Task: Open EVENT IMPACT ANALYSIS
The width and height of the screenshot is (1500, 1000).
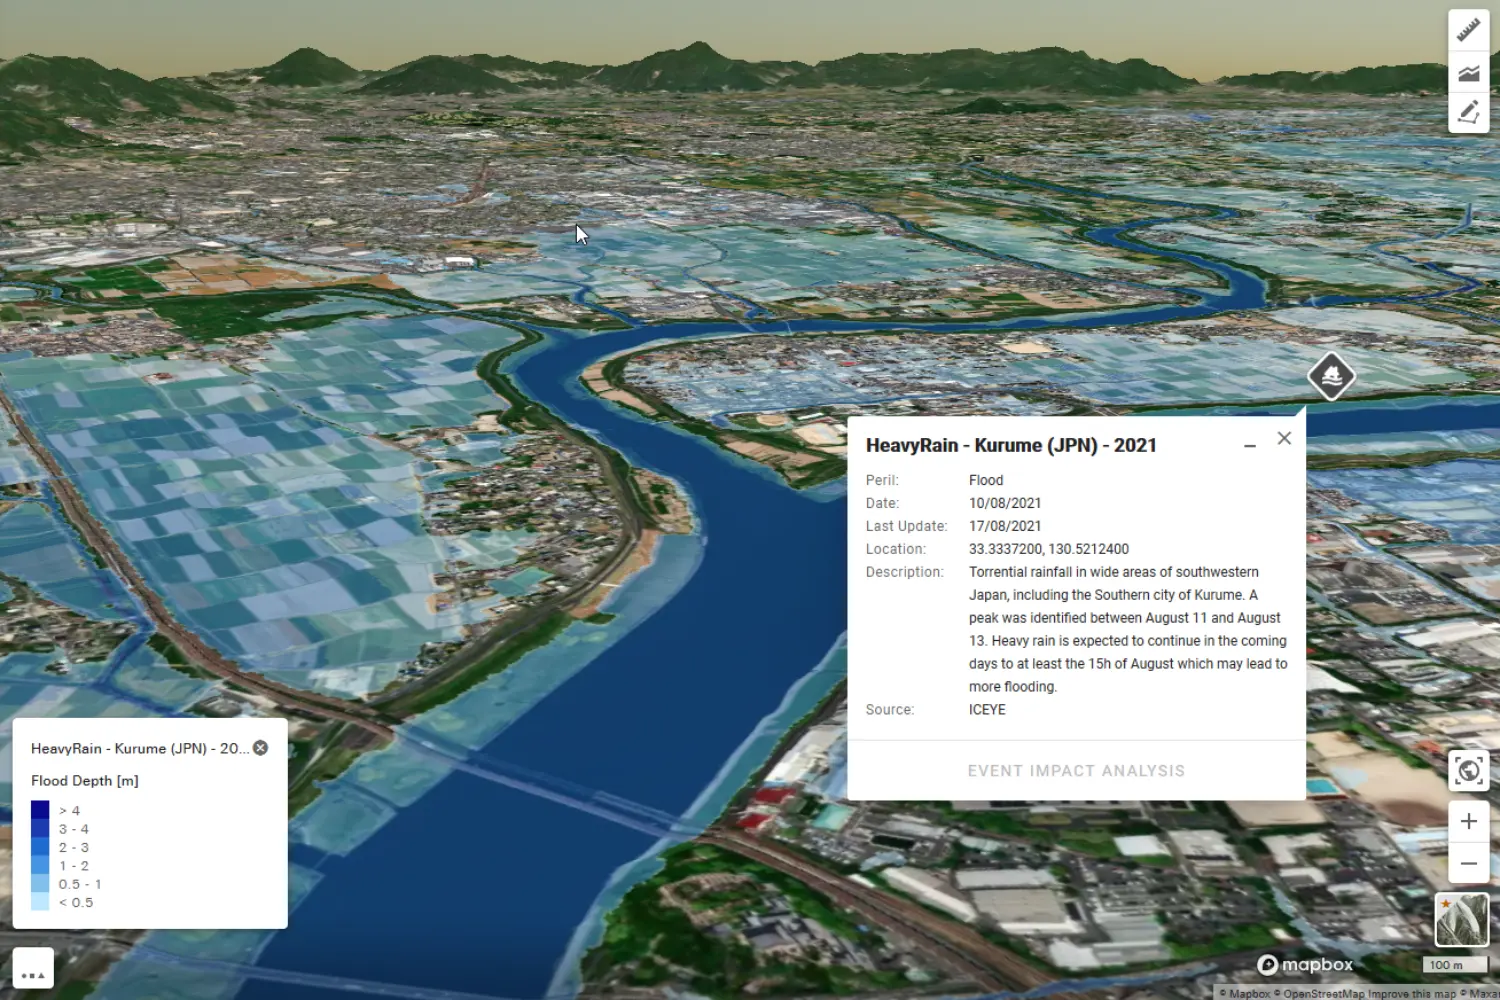Action: 1076,770
